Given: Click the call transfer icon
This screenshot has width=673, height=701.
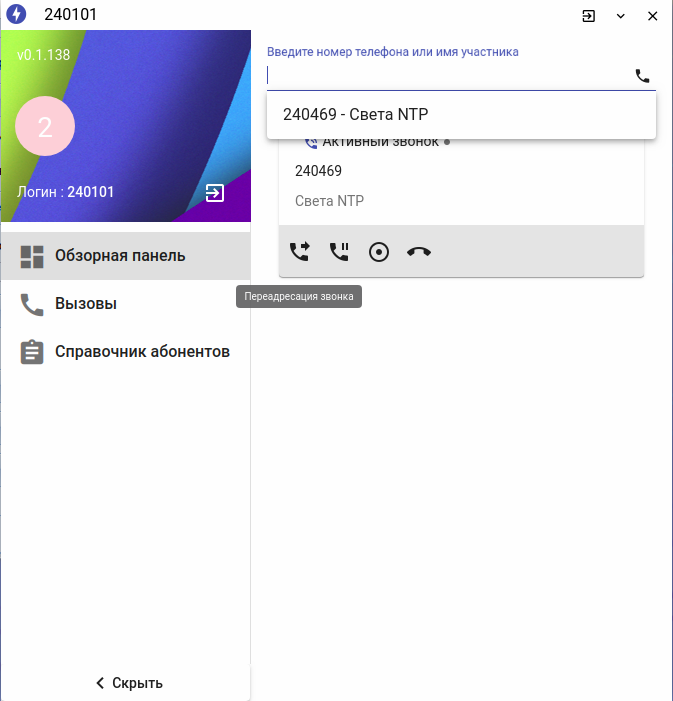Looking at the screenshot, I should tap(300, 252).
